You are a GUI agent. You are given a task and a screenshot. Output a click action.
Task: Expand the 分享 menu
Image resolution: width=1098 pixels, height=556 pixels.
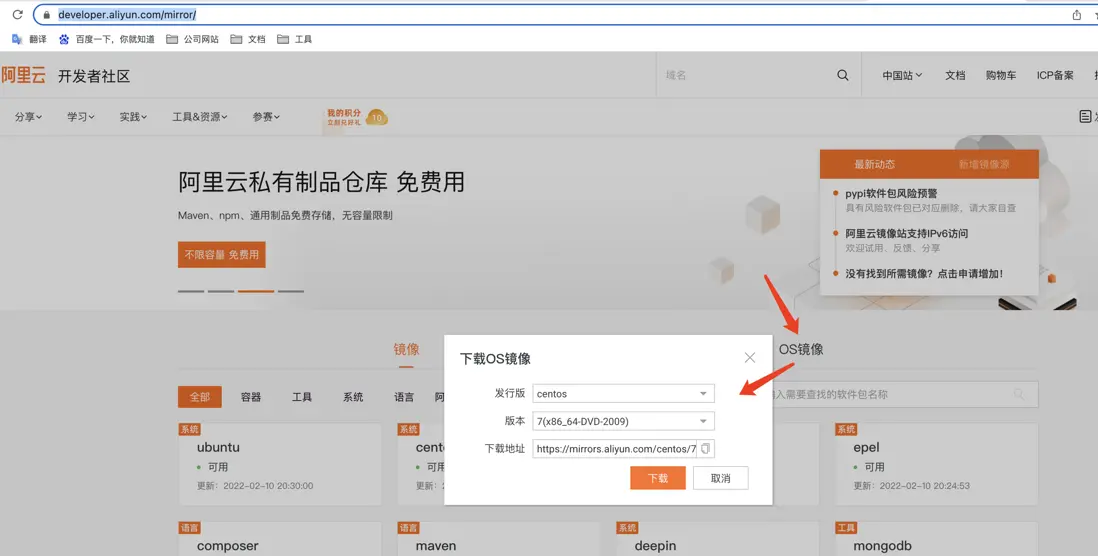29,117
